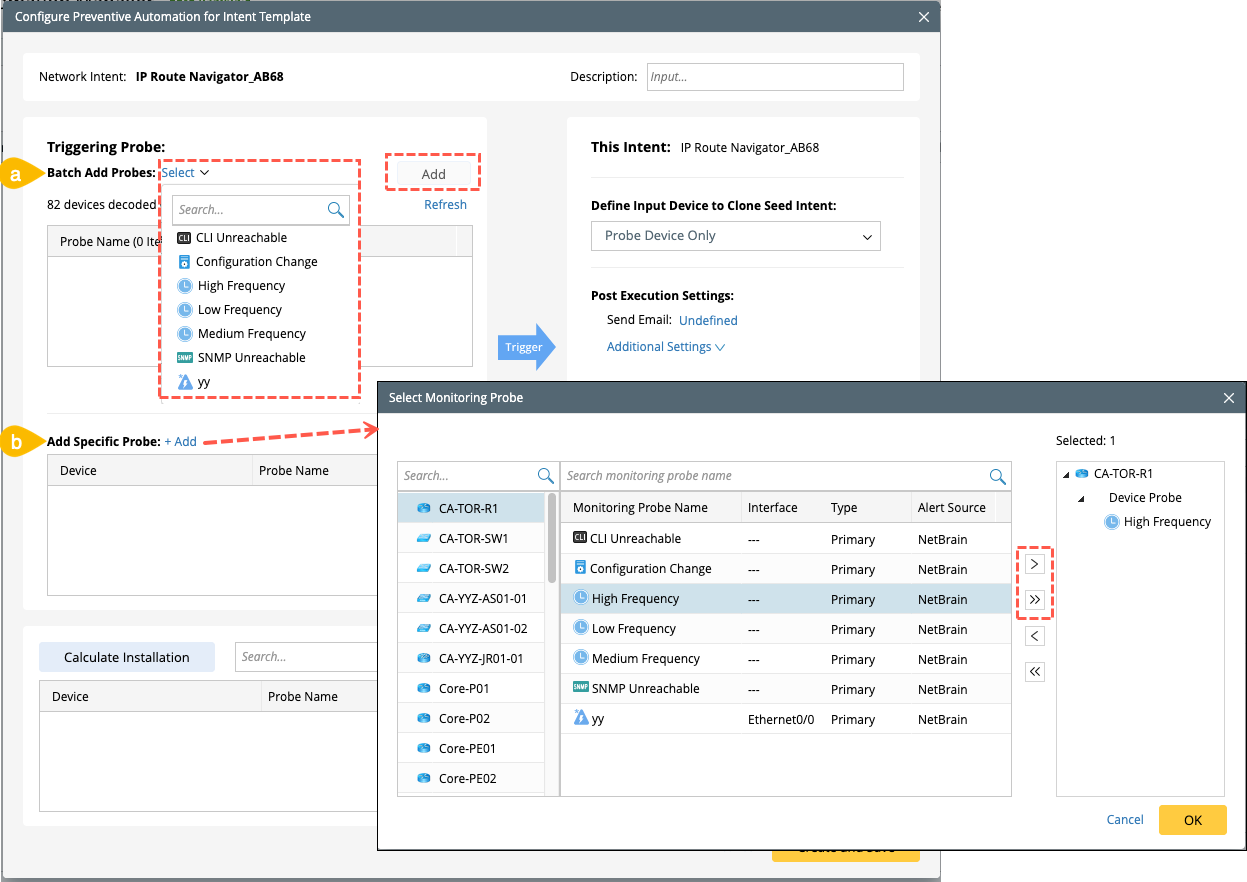Click the device list search field
Screen dimensions: 1247x882
(476, 476)
